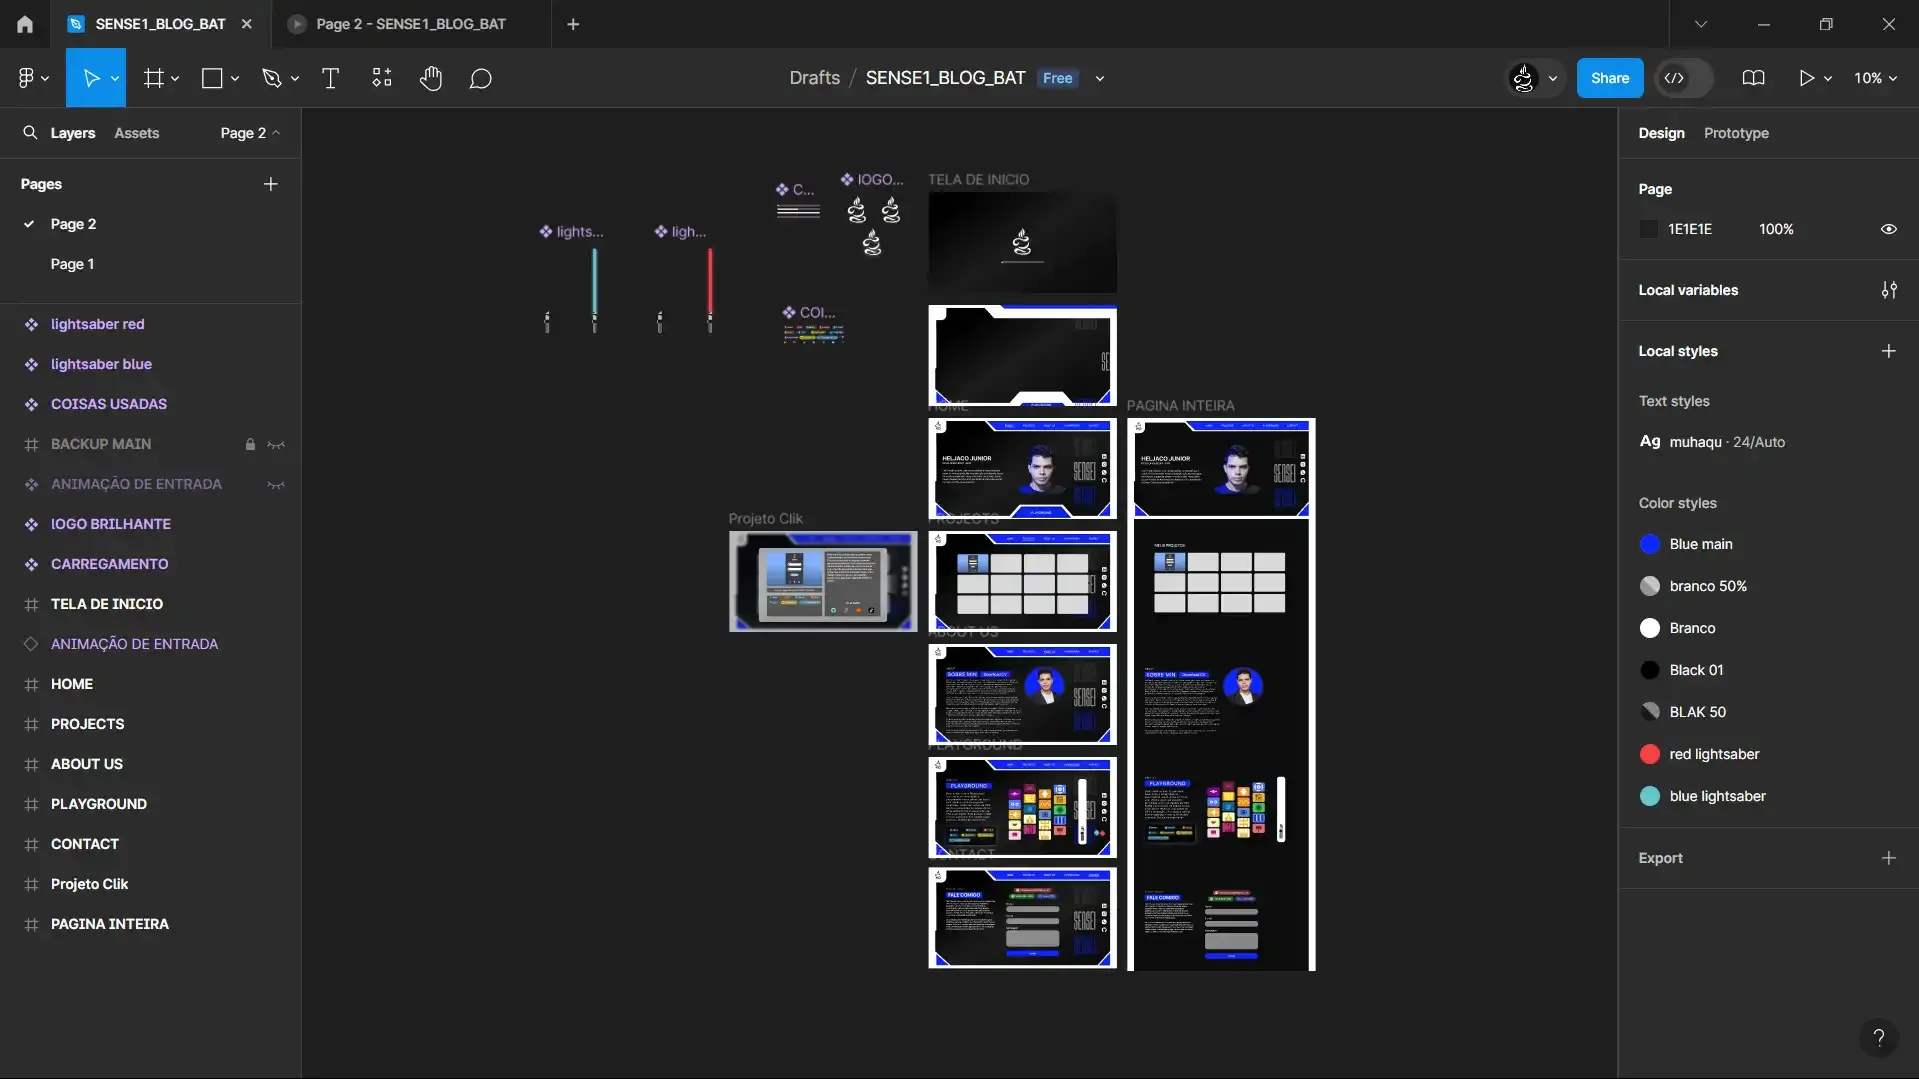
Task: Expand Pen tool options arrow
Action: (295, 78)
